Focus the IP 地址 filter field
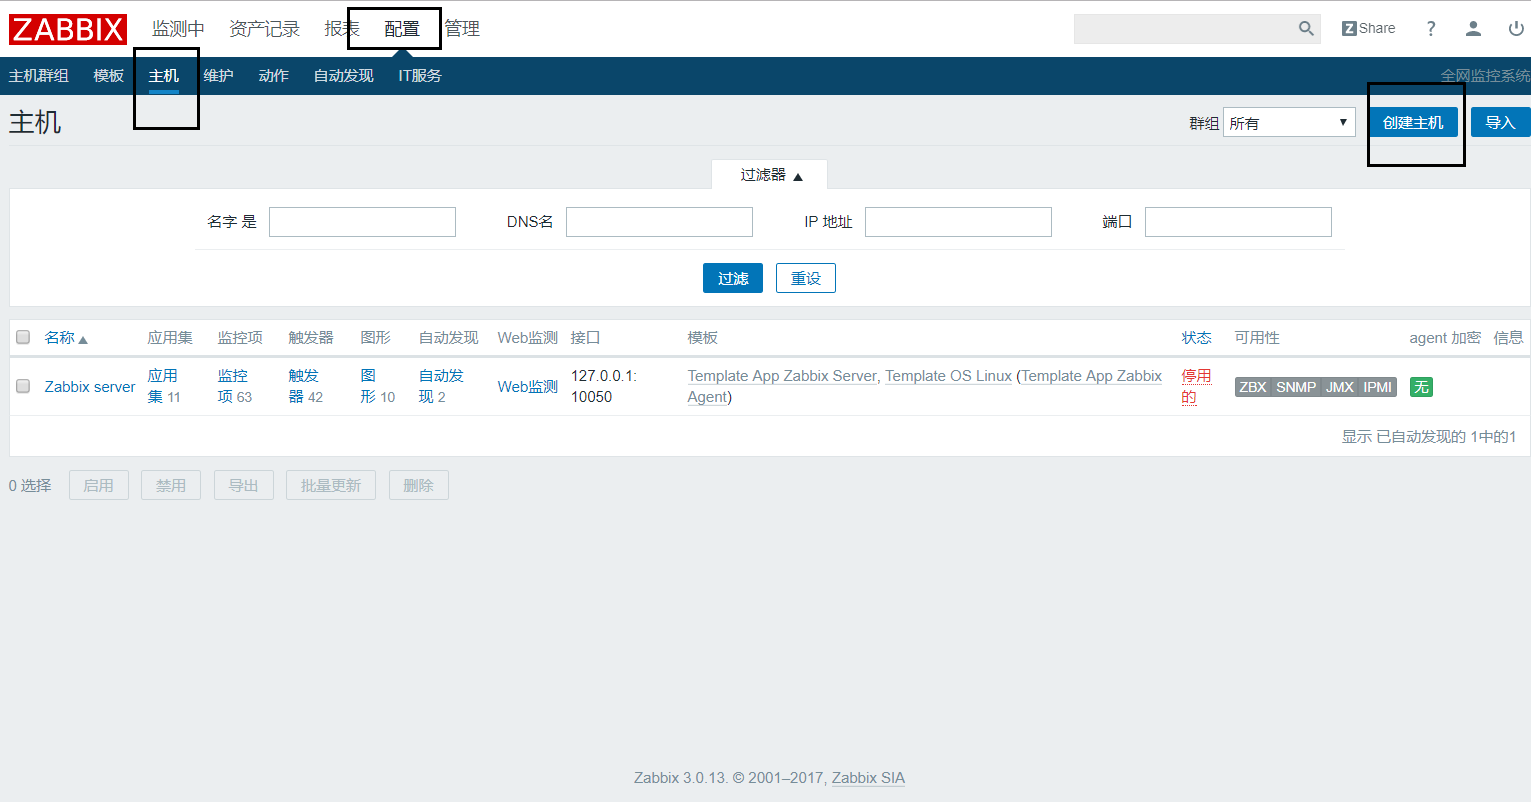Image resolution: width=1531 pixels, height=802 pixels. tap(958, 222)
